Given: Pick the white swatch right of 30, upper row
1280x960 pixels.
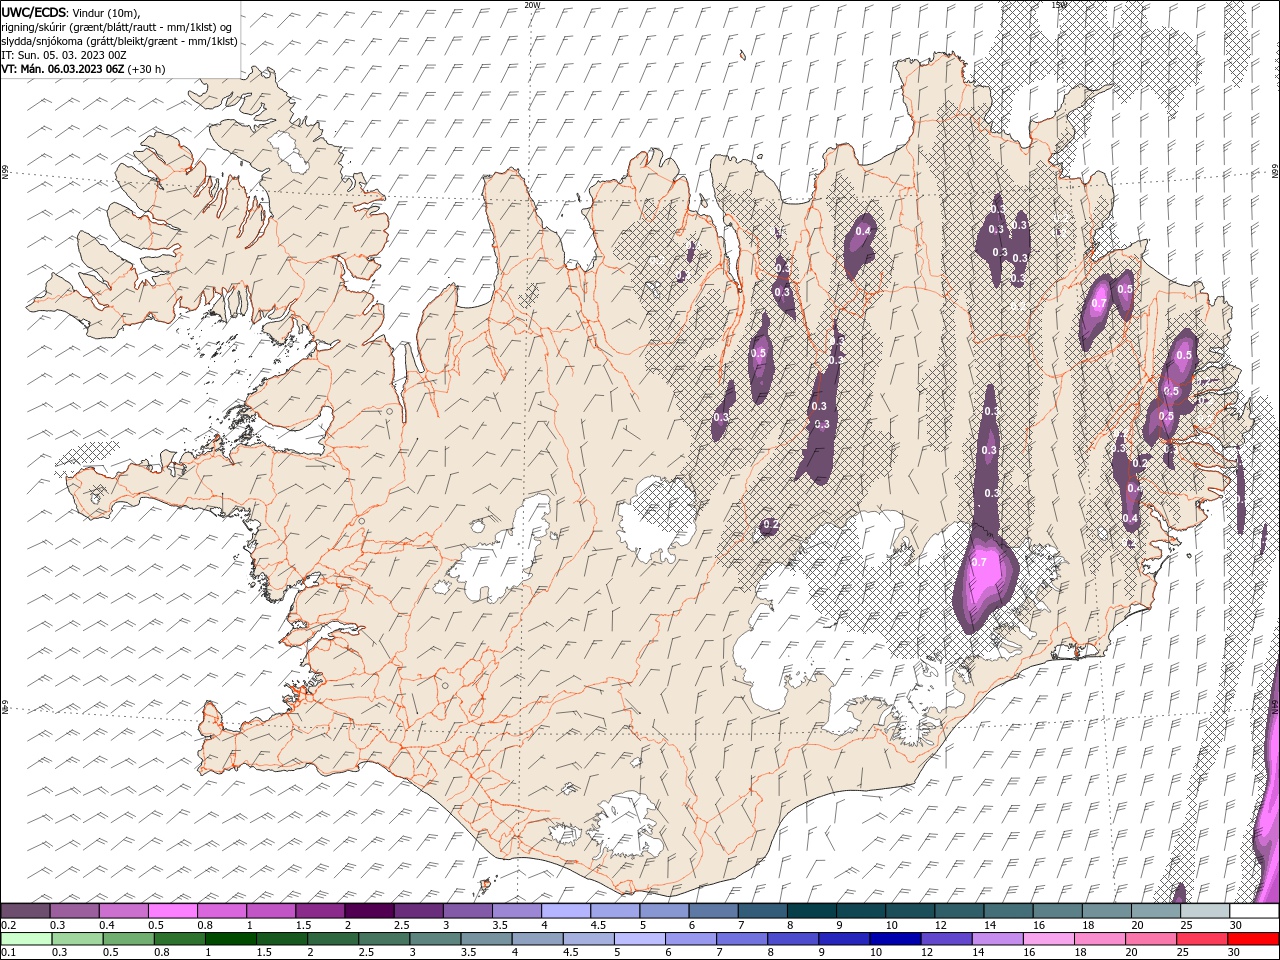Looking at the screenshot, I should pyautogui.click(x=1254, y=911).
